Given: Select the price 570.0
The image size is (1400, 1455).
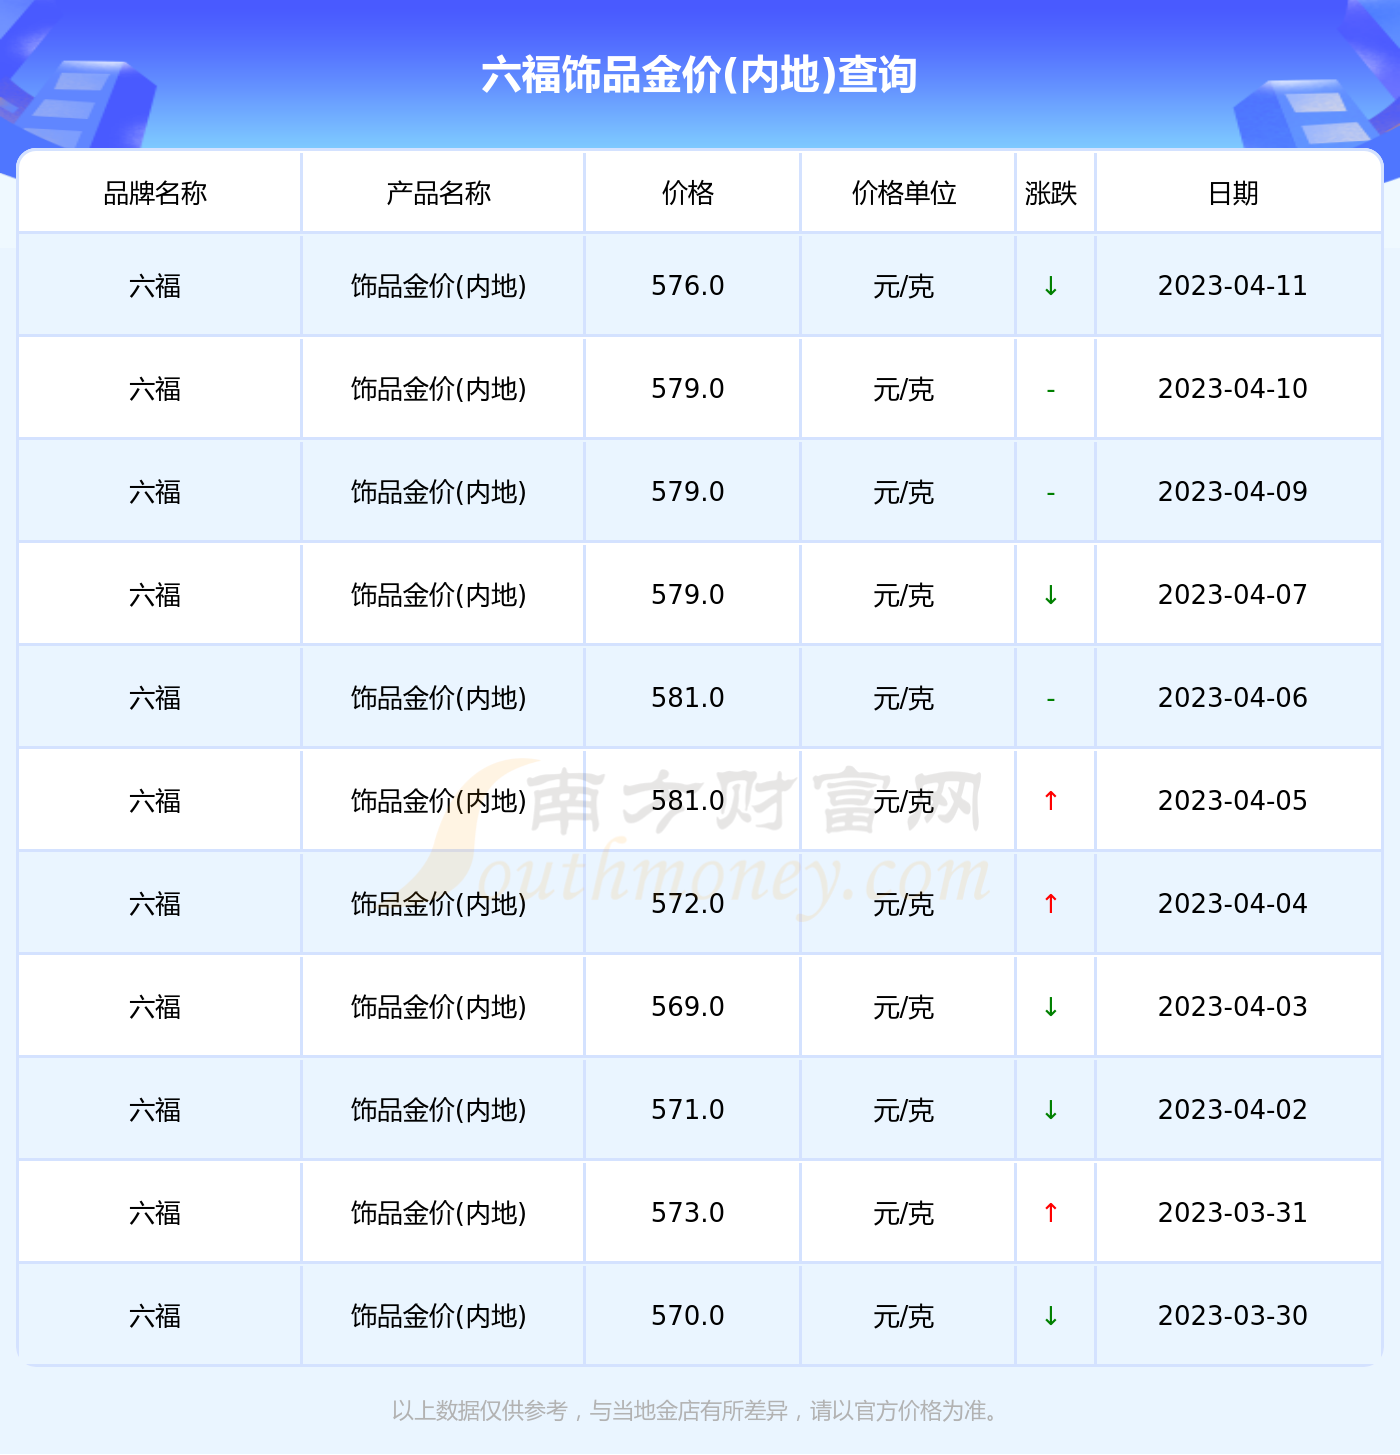Looking at the screenshot, I should coord(688,1316).
